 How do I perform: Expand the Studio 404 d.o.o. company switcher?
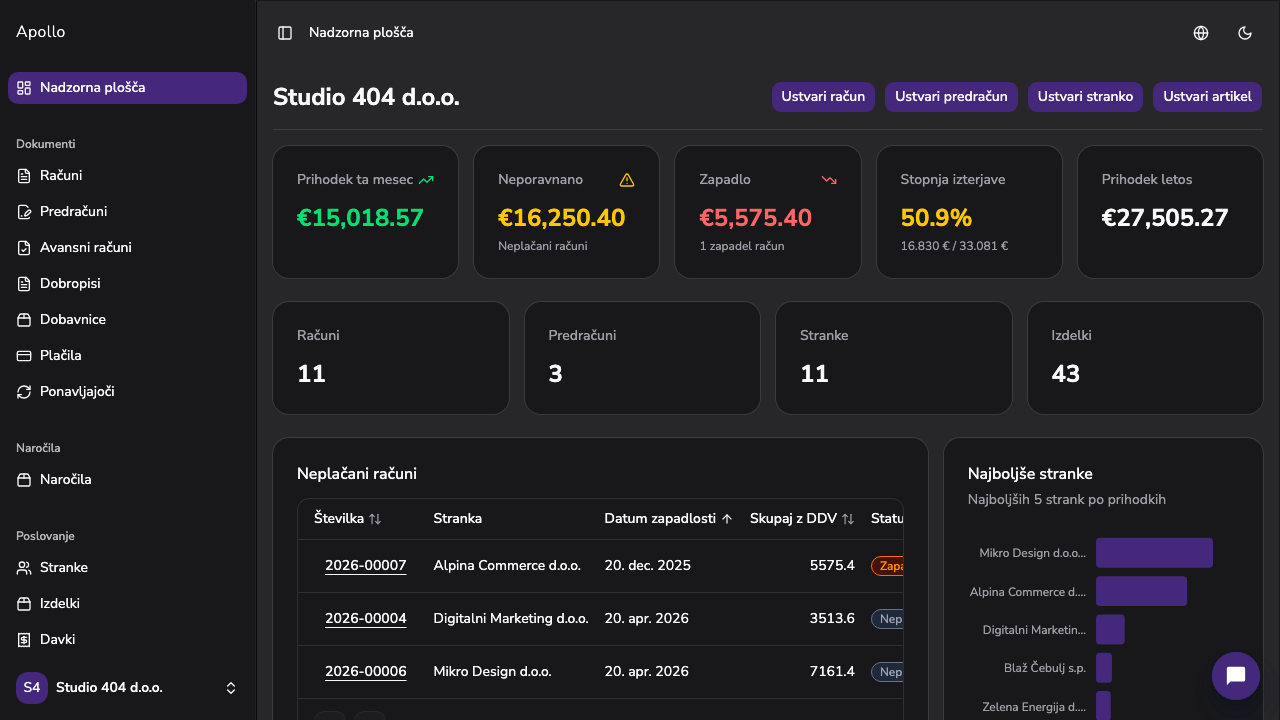(127, 688)
